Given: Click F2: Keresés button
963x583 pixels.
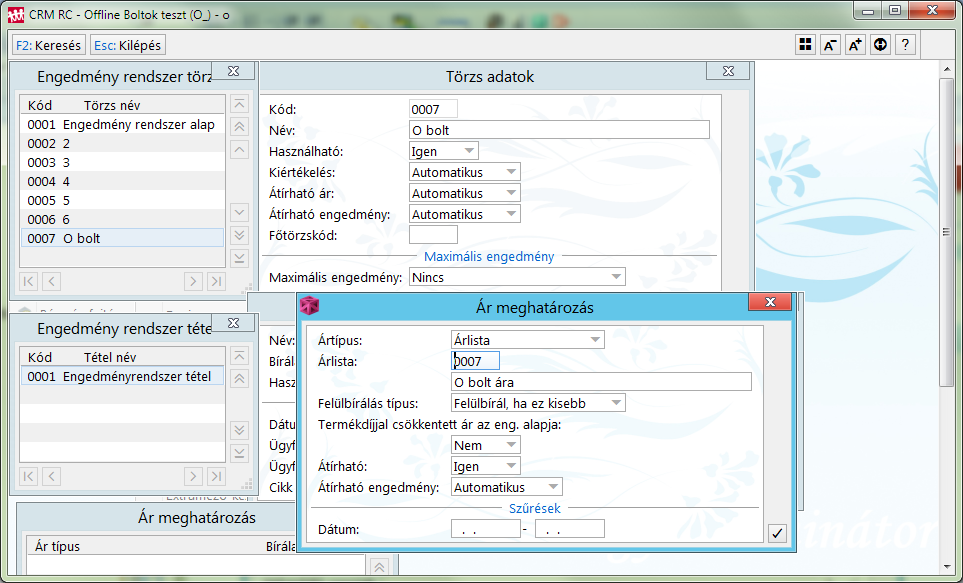Looking at the screenshot, I should (49, 45).
